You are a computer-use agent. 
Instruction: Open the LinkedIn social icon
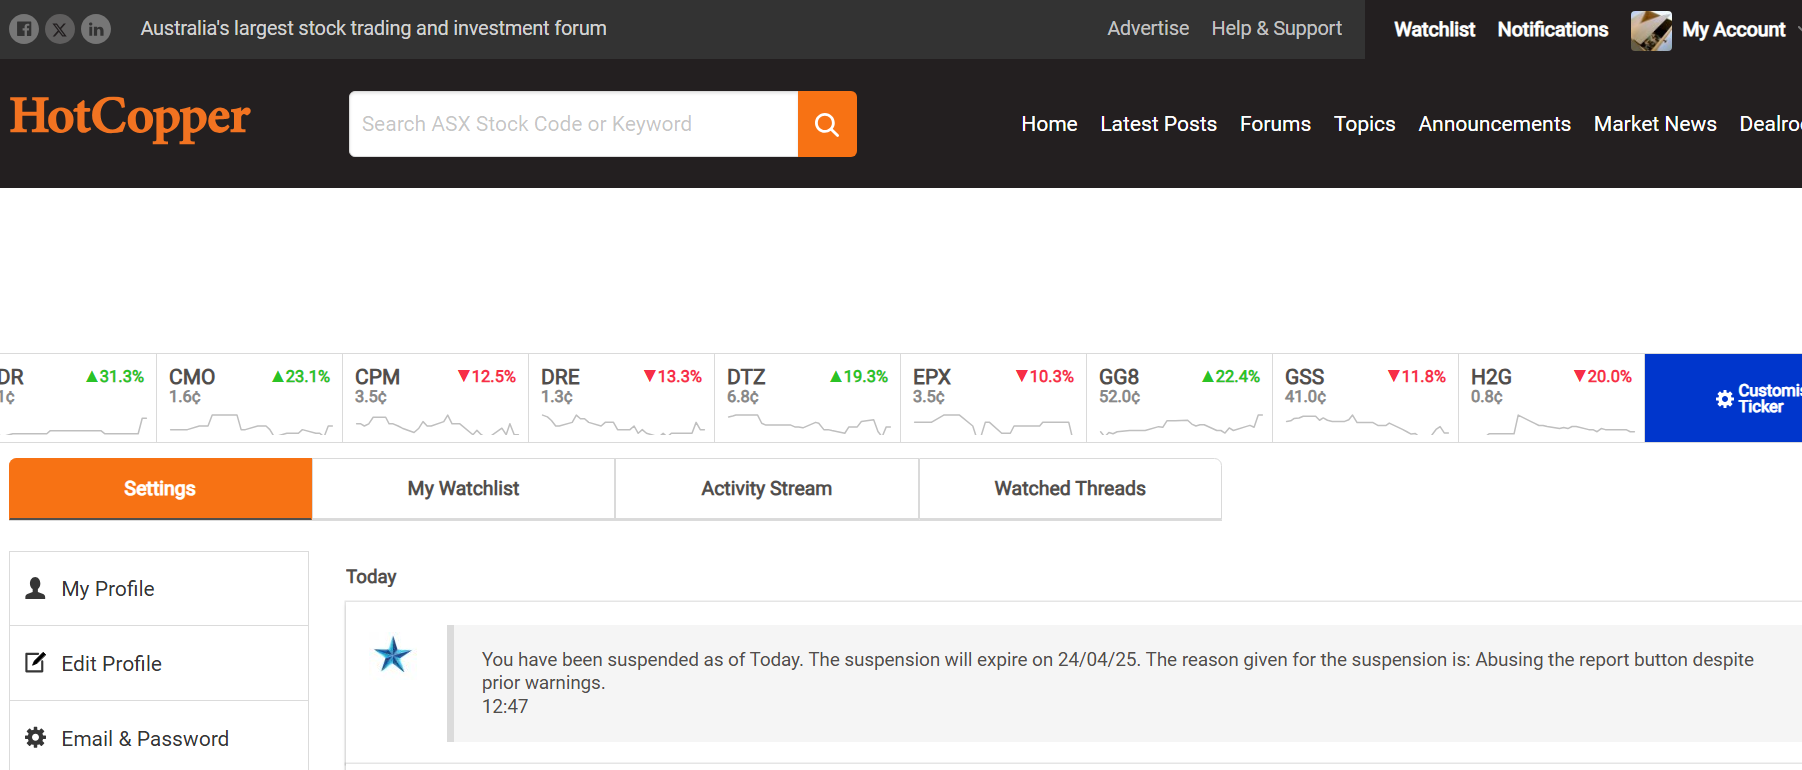[x=96, y=29]
